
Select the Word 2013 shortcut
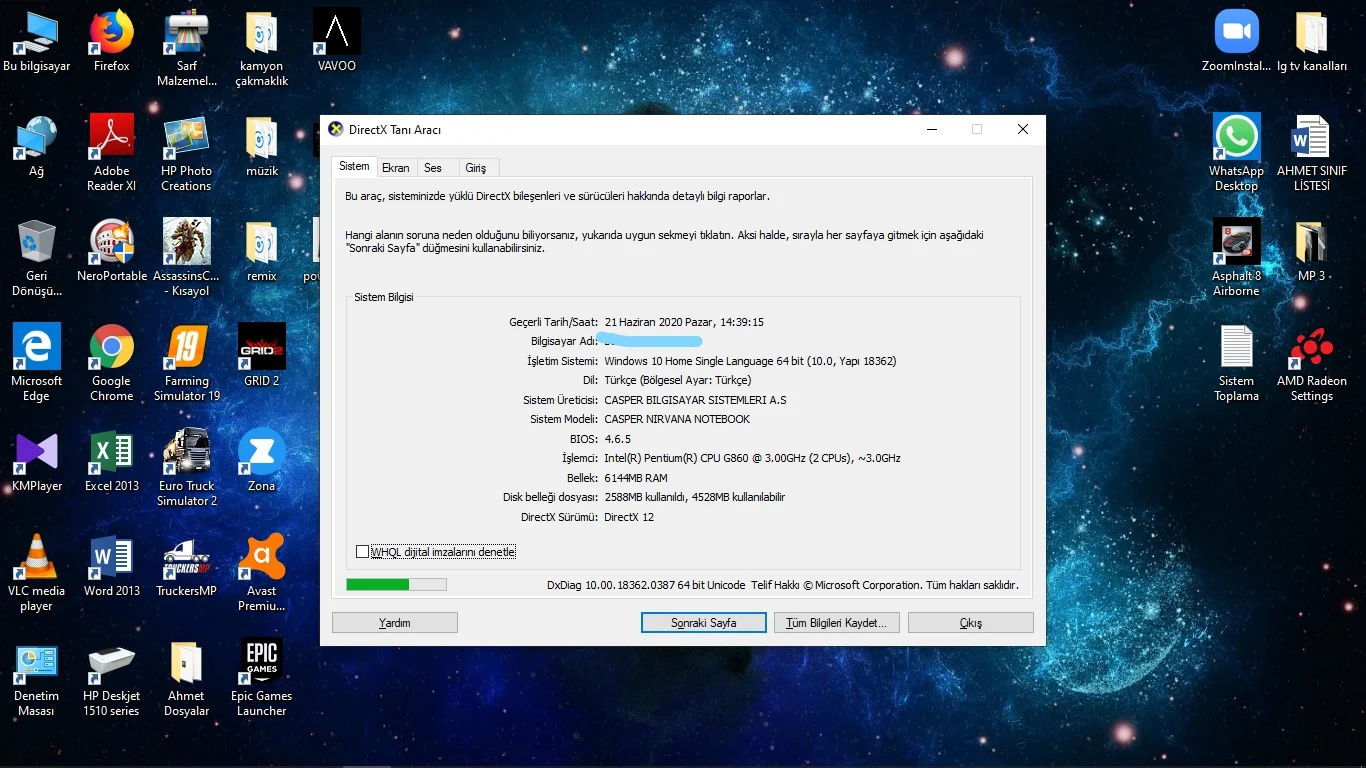click(112, 568)
